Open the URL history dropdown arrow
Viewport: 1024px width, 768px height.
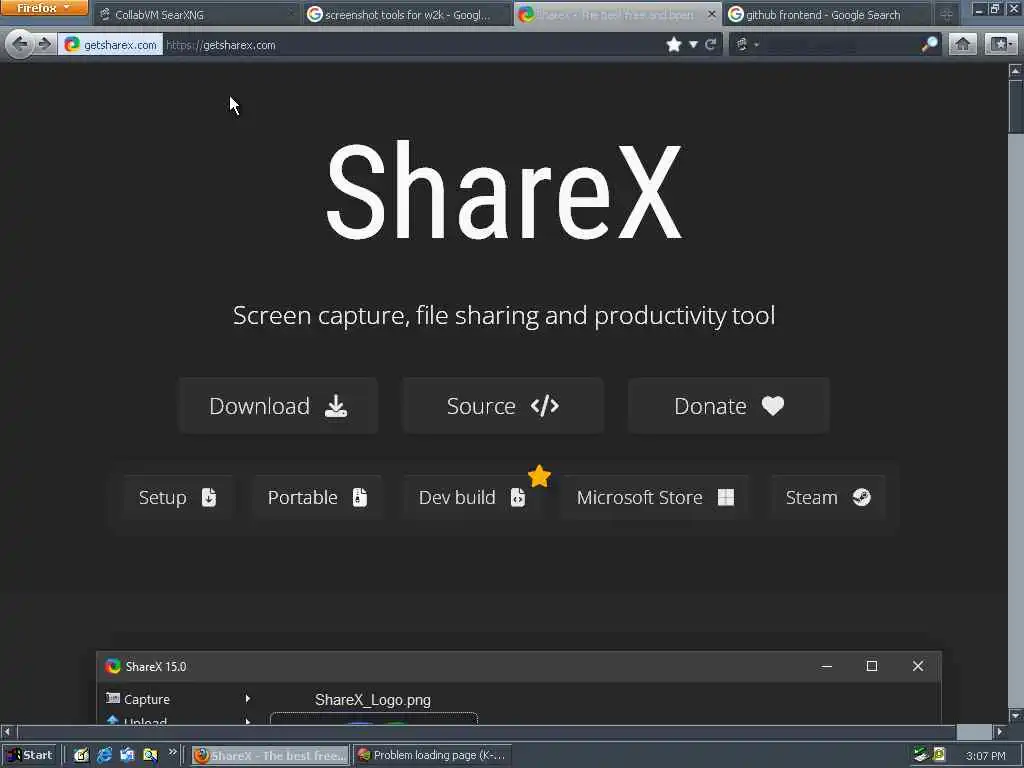tap(693, 44)
